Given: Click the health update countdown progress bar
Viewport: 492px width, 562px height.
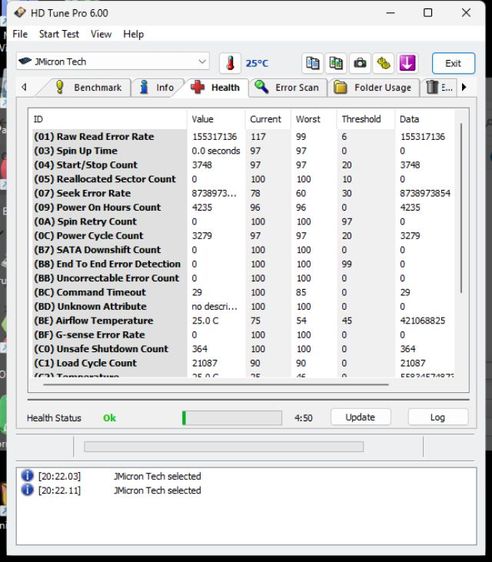Looking at the screenshot, I should tap(232, 418).
